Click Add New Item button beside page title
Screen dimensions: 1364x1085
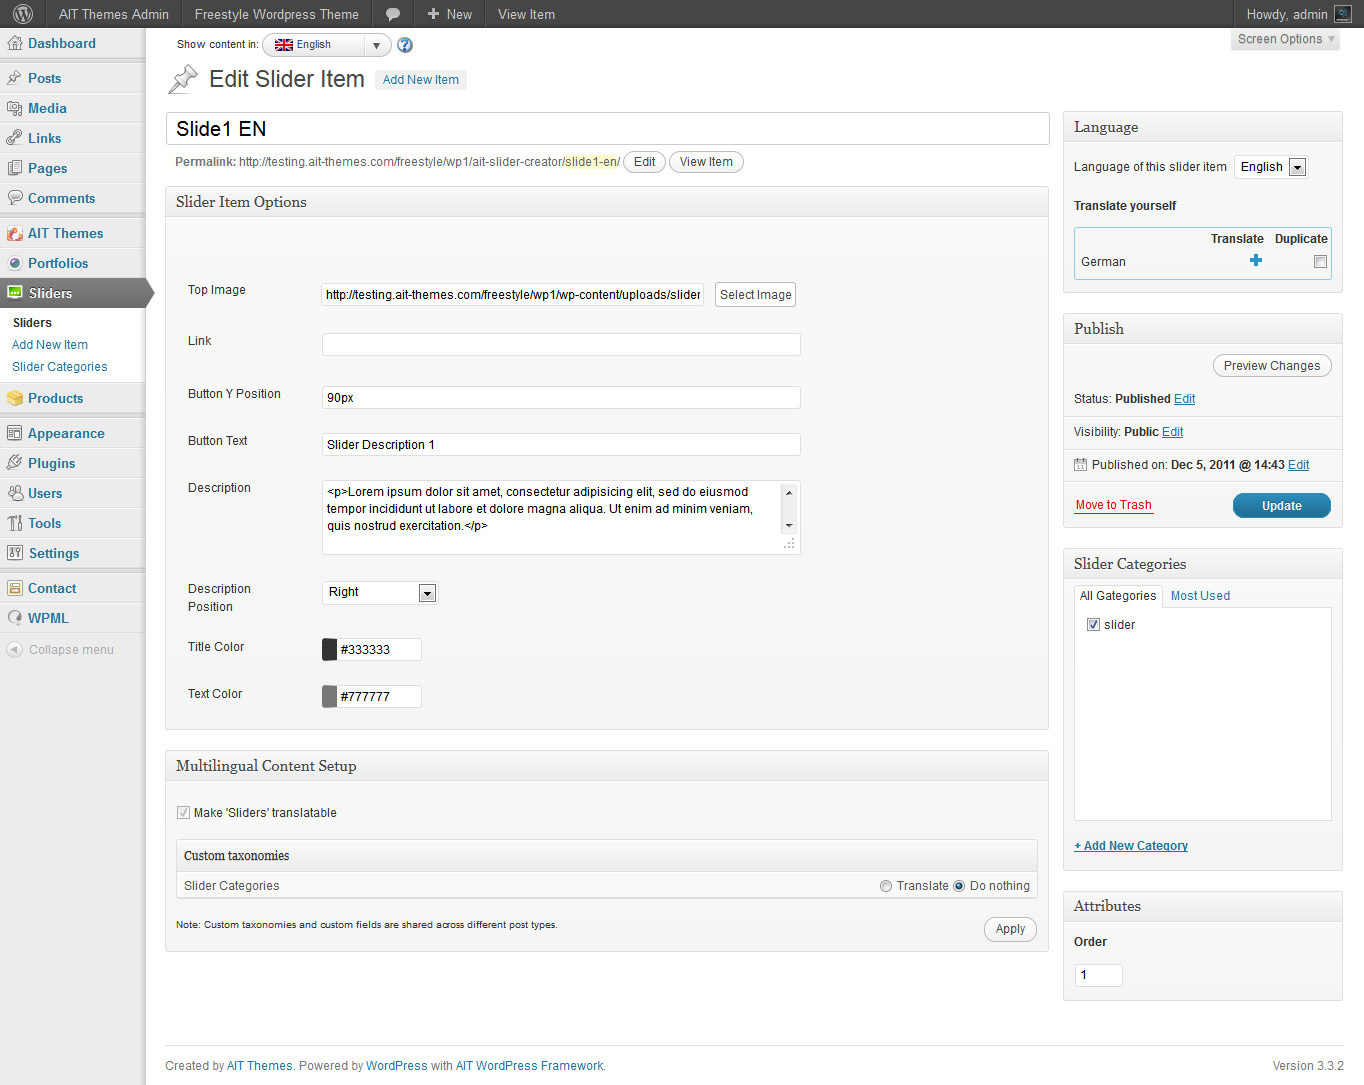(x=421, y=80)
